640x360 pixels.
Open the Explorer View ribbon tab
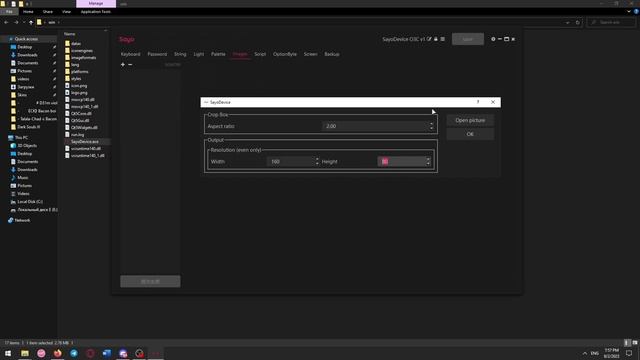pyautogui.click(x=67, y=12)
